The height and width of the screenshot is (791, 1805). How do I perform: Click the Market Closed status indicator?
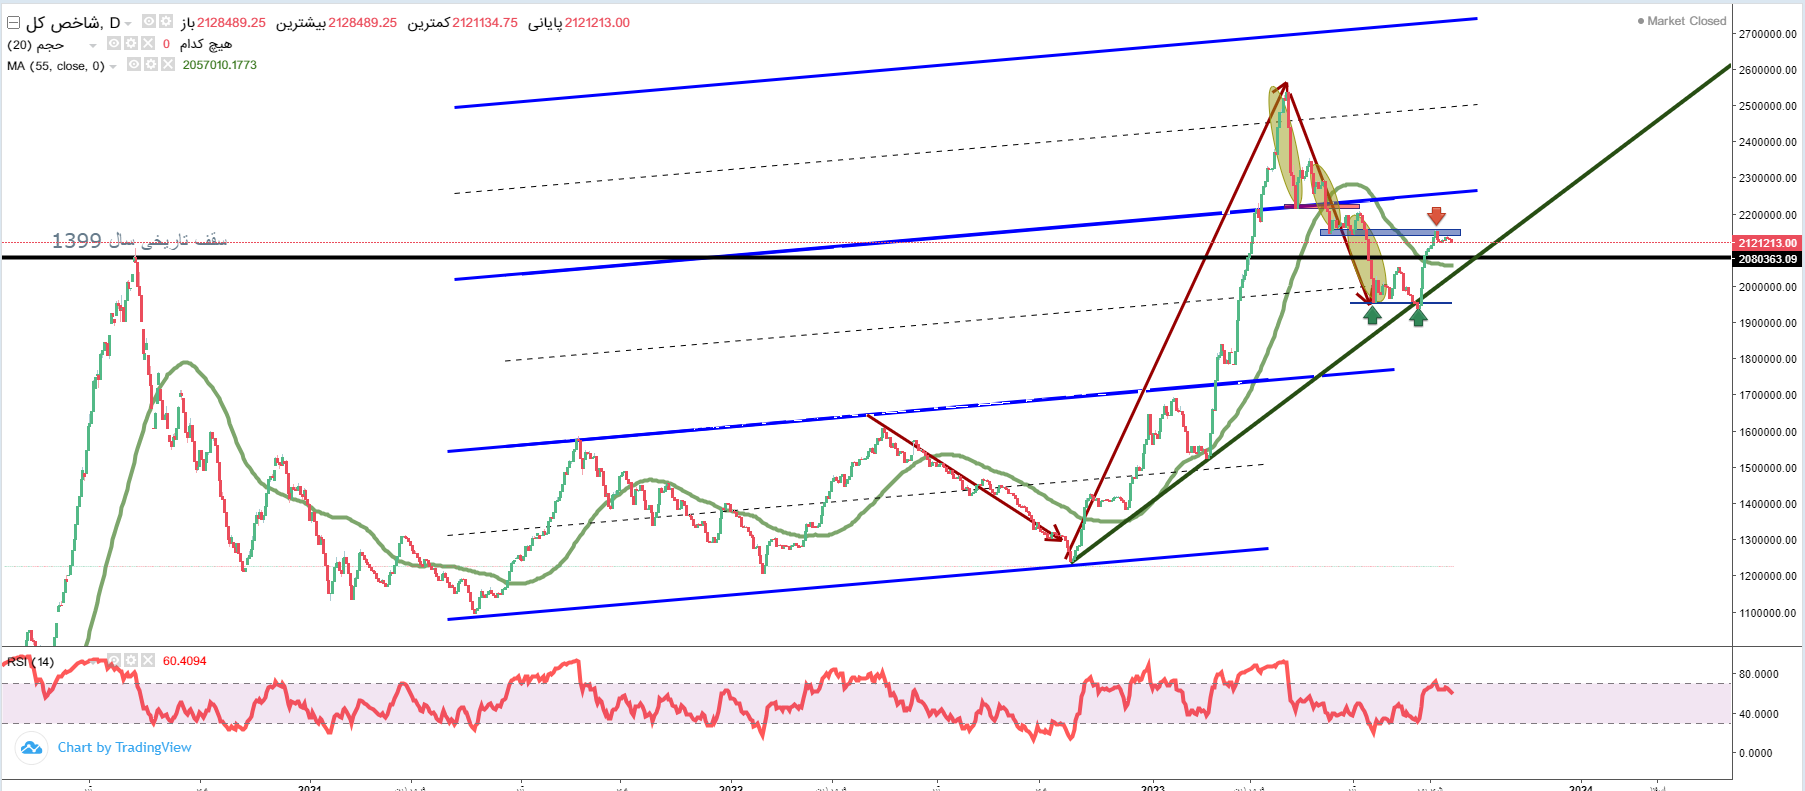tap(1682, 21)
